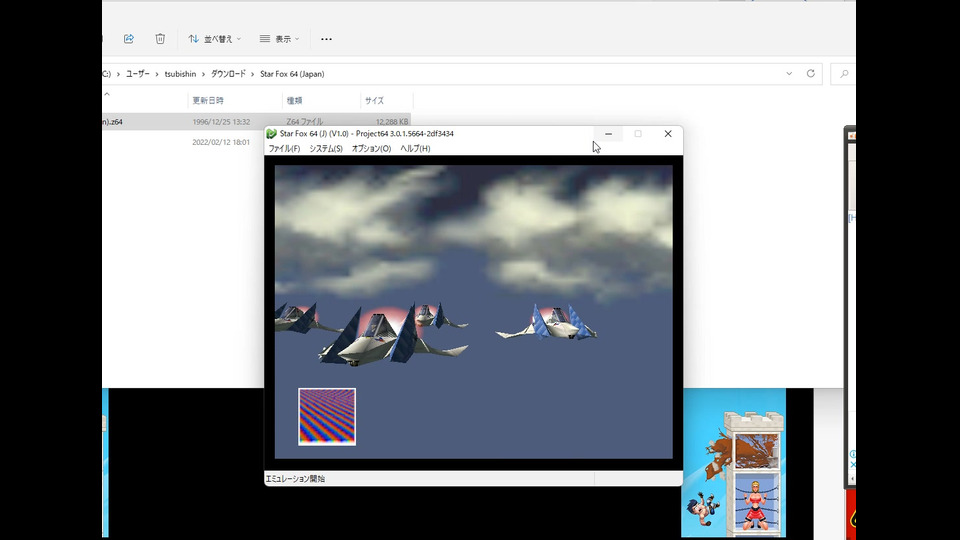This screenshot has height=540, width=960.
Task: Open the 表示 view dropdown
Action: tap(279, 39)
